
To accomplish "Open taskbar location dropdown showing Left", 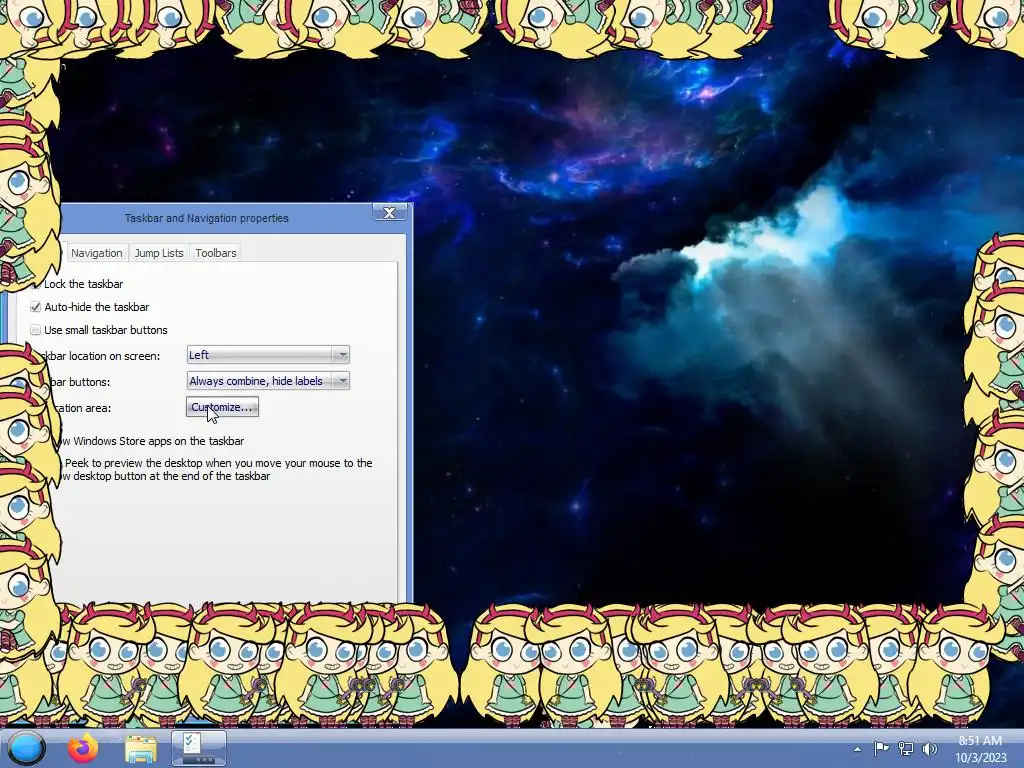I will point(268,355).
